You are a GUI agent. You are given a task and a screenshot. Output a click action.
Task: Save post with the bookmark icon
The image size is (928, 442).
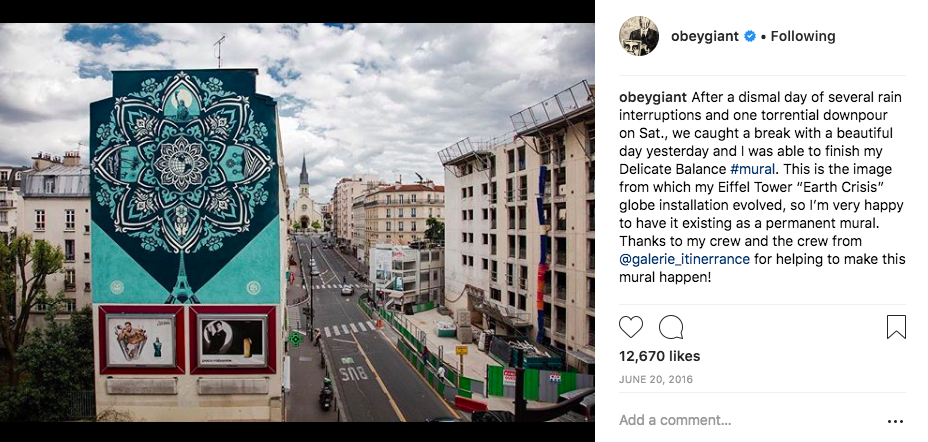click(896, 327)
